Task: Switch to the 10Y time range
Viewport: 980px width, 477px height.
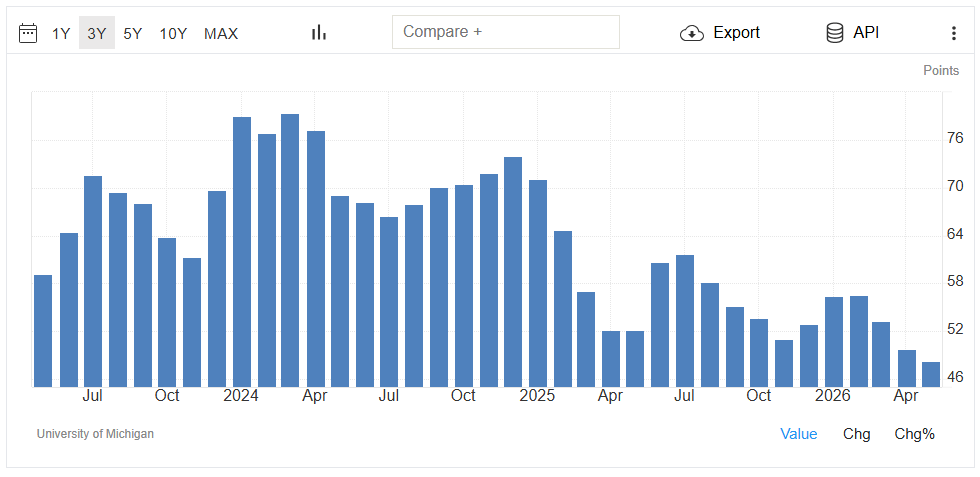Action: coord(173,33)
